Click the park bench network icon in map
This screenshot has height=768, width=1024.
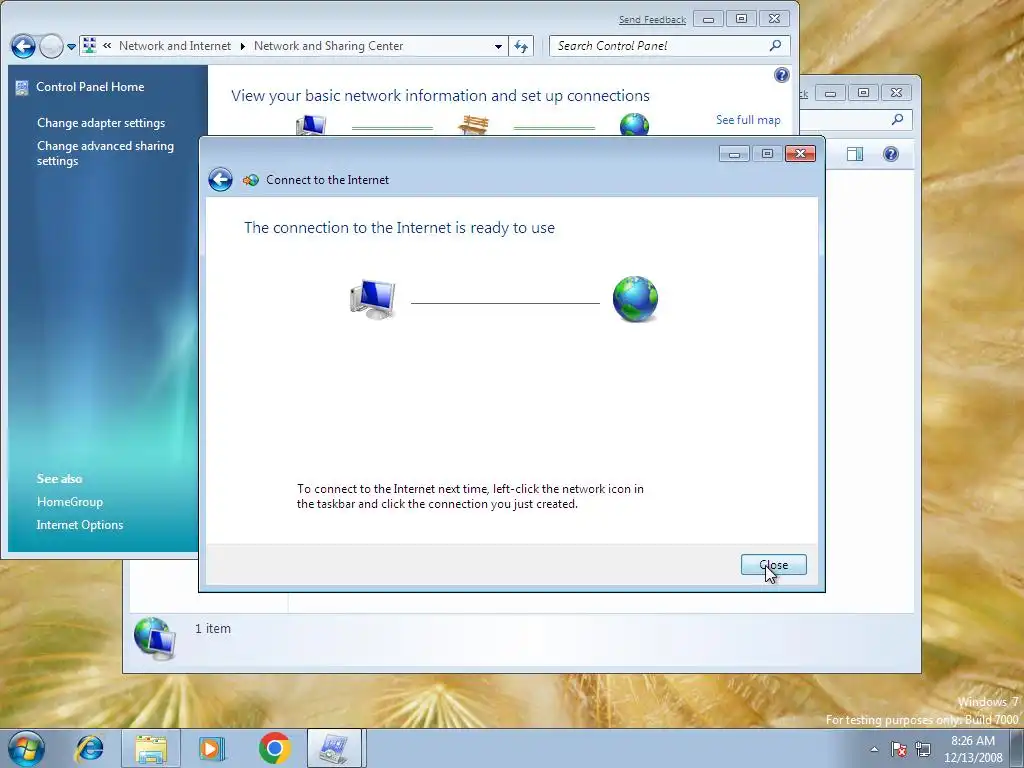tap(473, 124)
